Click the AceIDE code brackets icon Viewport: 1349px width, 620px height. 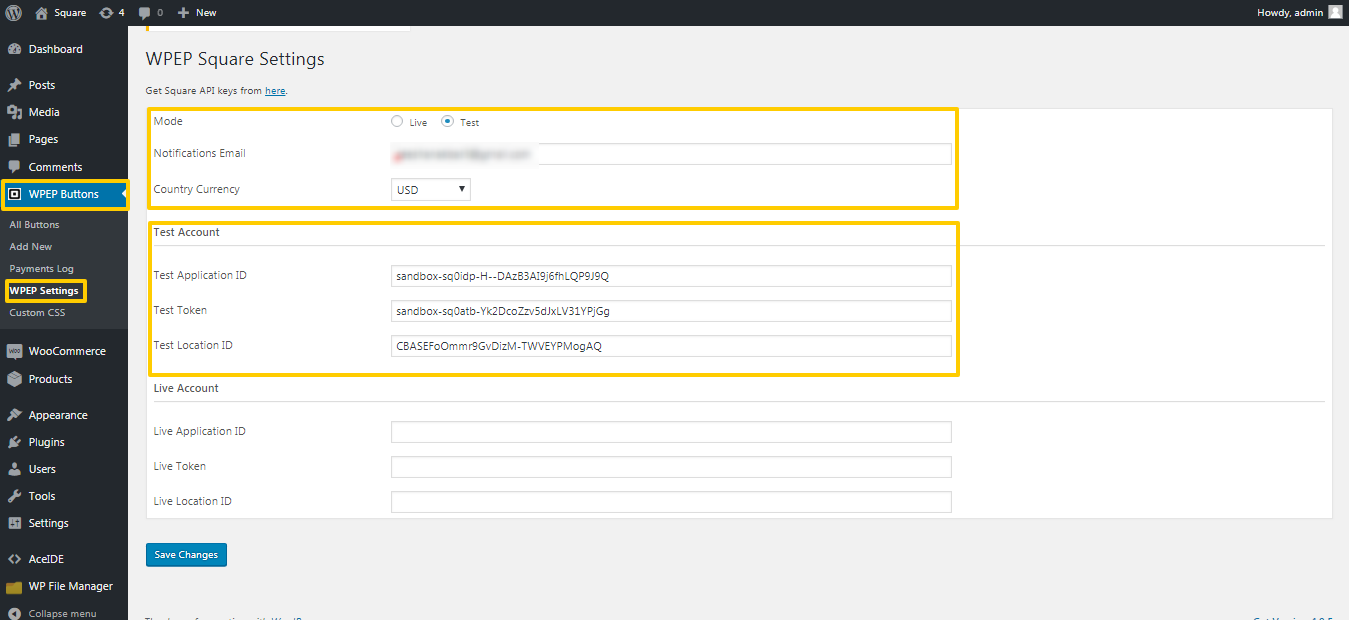click(15, 559)
